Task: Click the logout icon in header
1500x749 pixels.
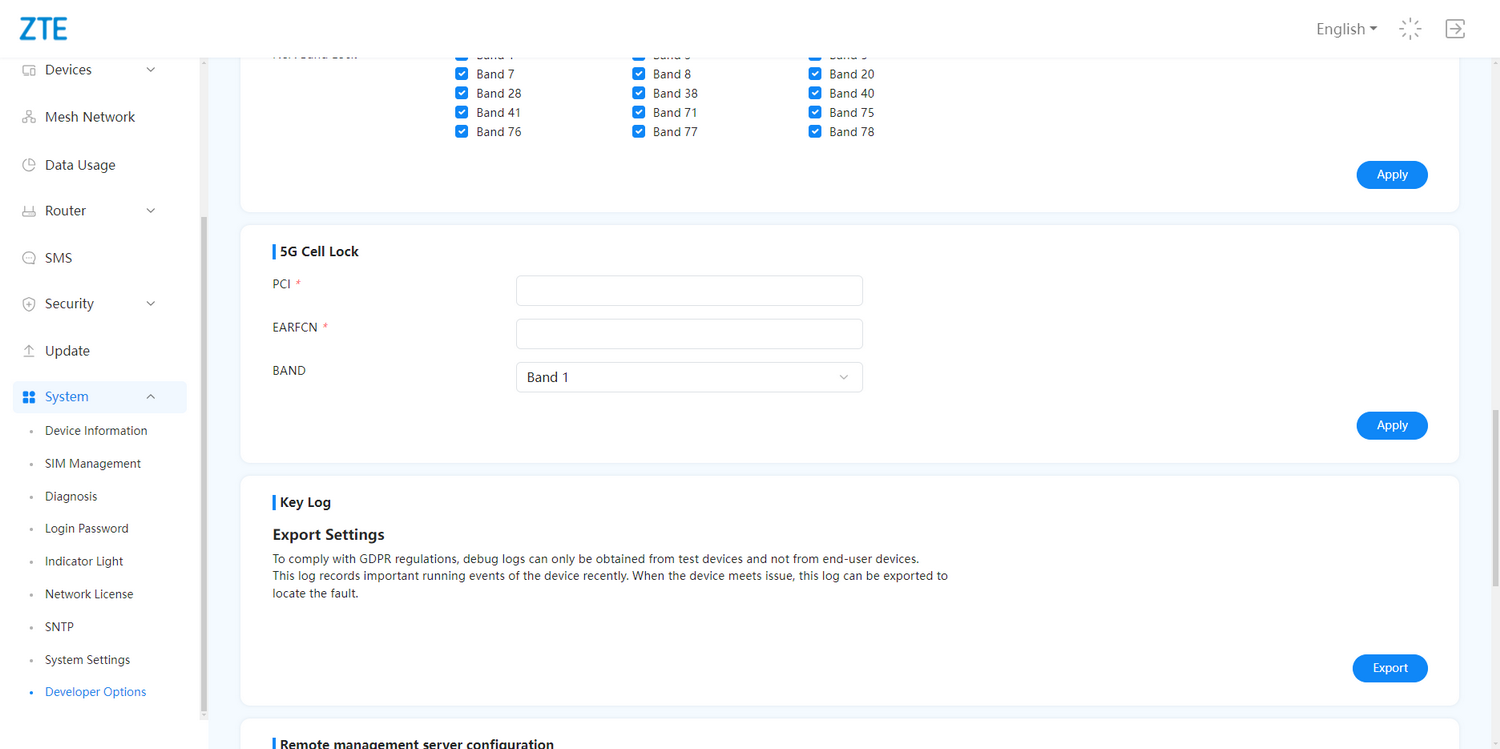Action: pyautogui.click(x=1455, y=29)
